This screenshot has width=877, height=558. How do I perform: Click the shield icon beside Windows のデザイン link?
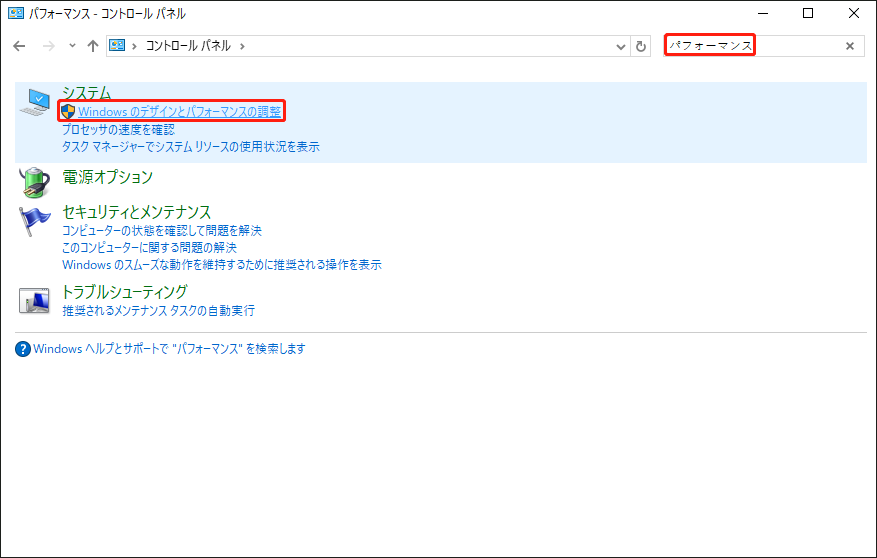point(68,111)
